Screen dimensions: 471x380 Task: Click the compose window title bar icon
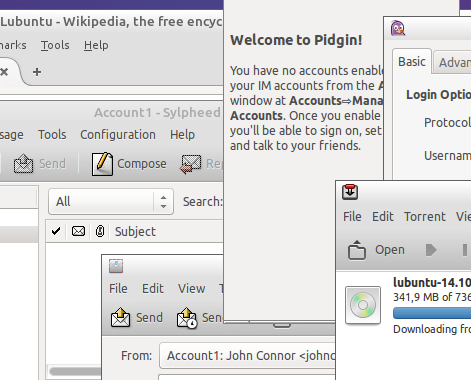[x=116, y=266]
